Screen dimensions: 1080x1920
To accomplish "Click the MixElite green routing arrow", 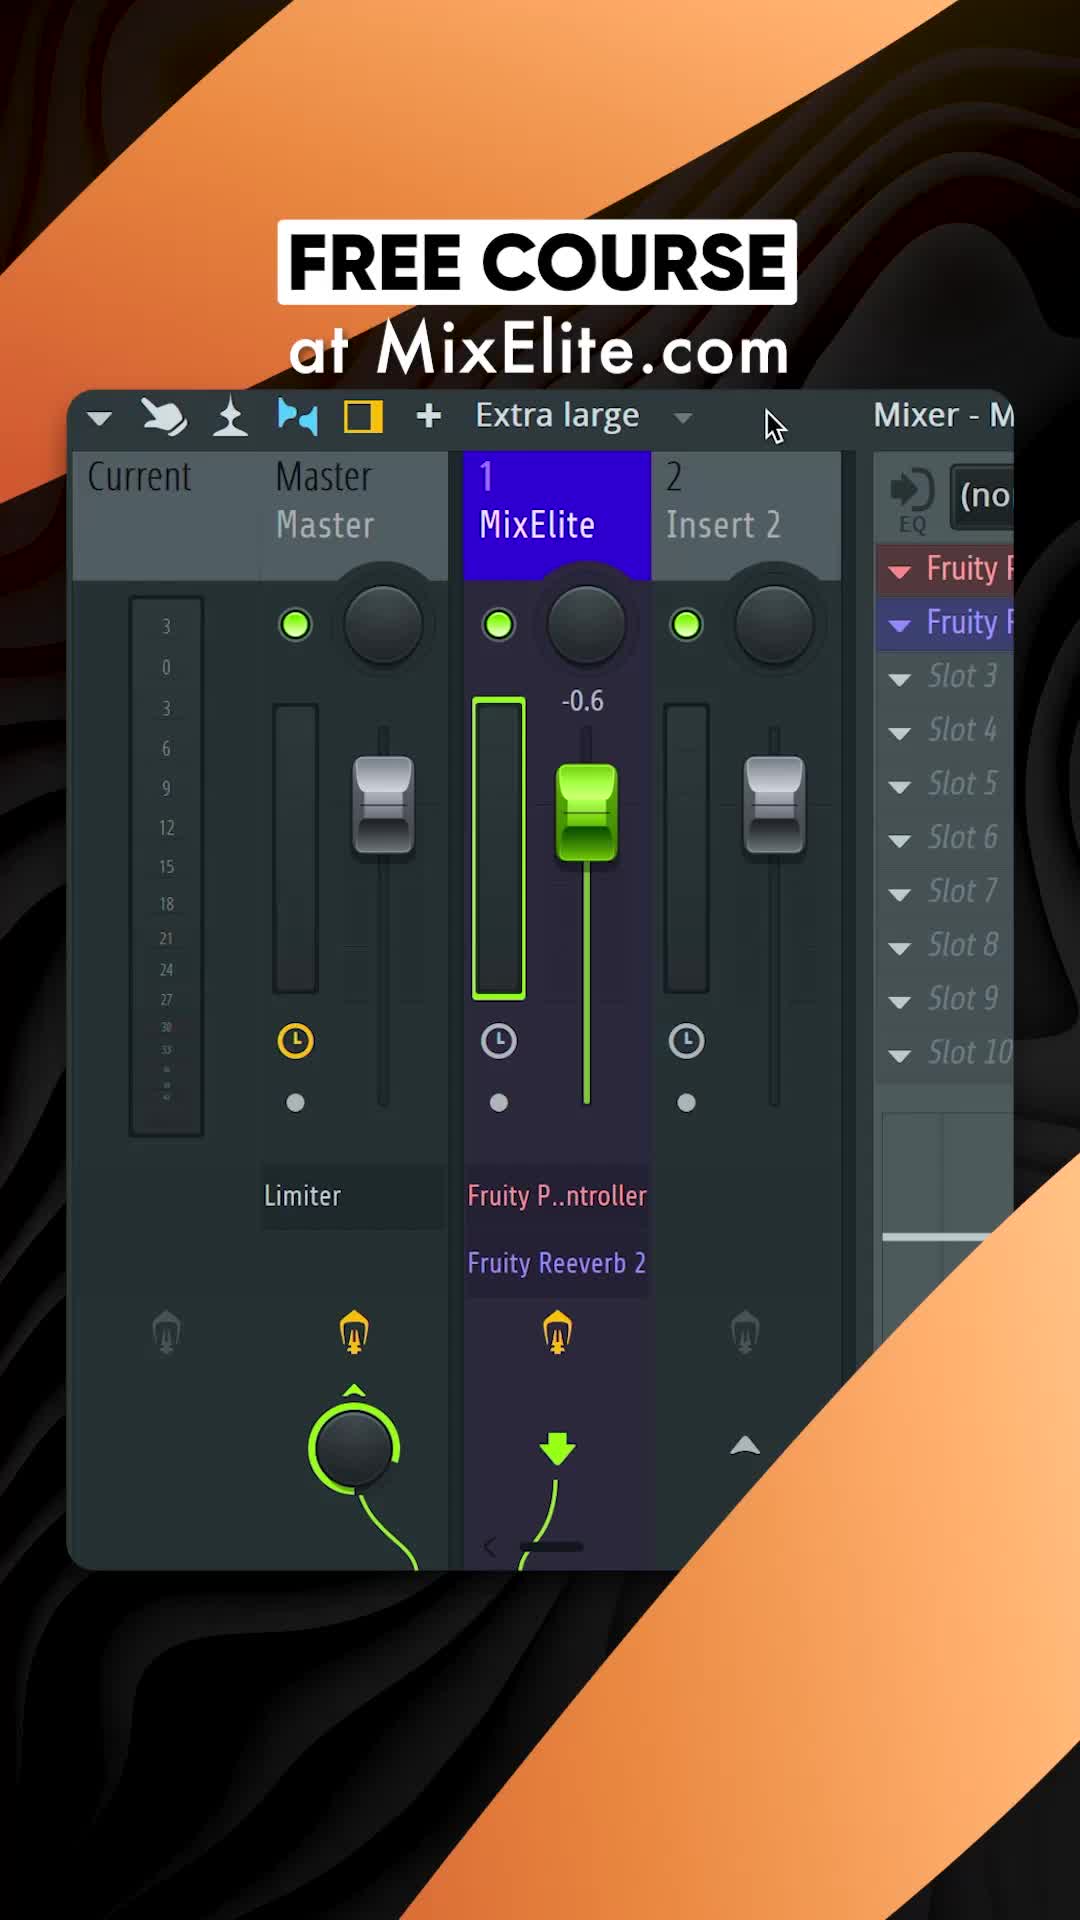I will pyautogui.click(x=557, y=1448).
